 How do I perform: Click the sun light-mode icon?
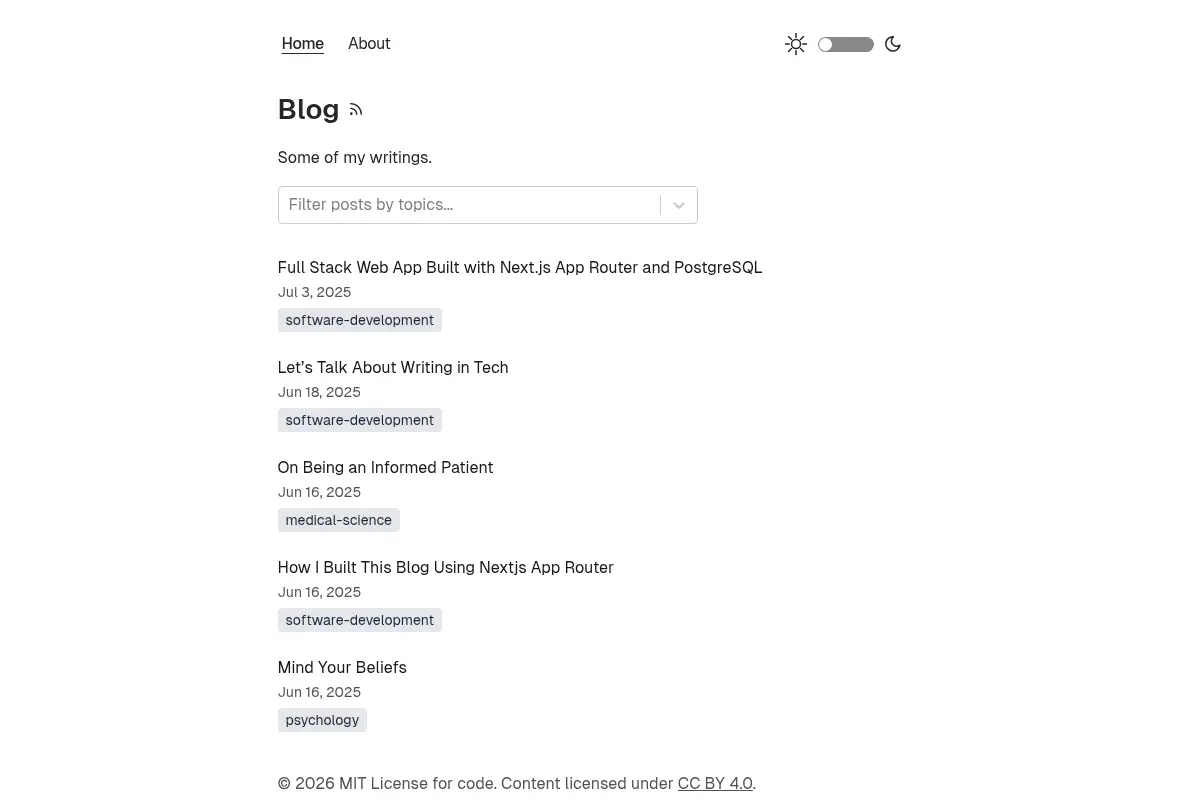click(796, 44)
